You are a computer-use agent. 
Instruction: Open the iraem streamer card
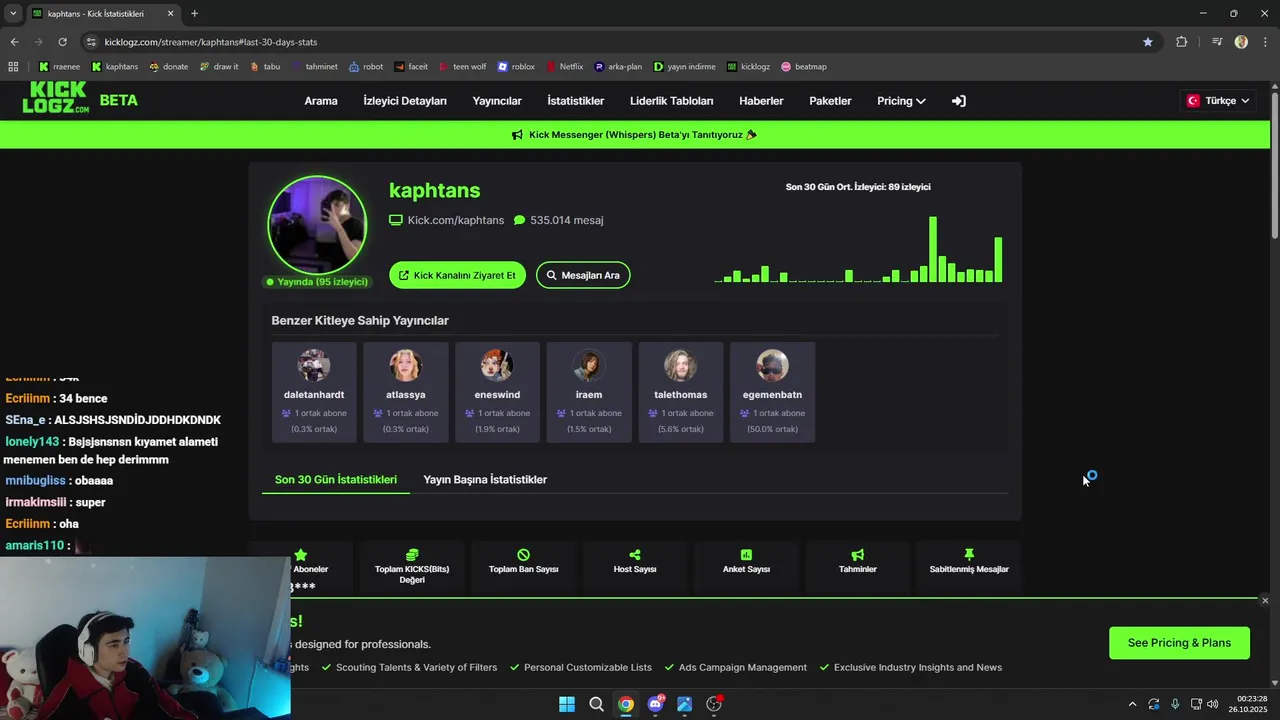tap(589, 392)
